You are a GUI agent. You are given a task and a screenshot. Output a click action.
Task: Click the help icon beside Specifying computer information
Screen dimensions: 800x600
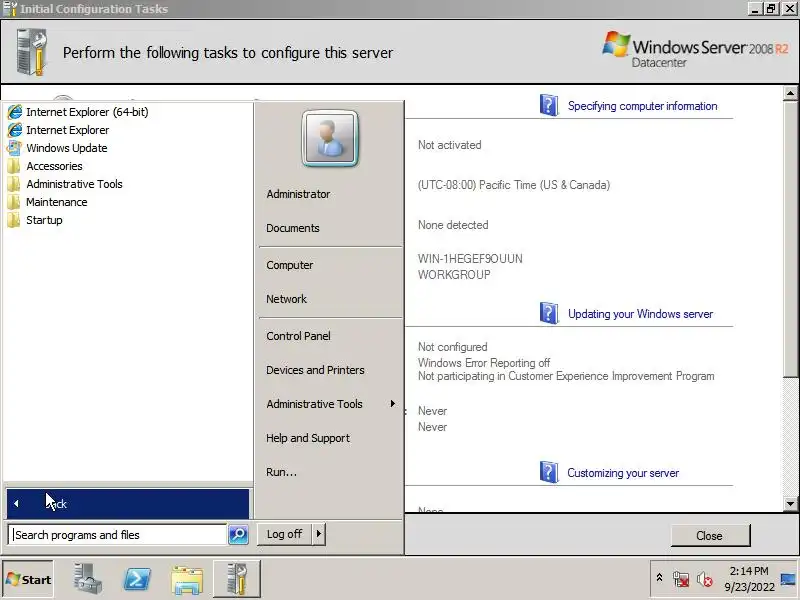549,105
